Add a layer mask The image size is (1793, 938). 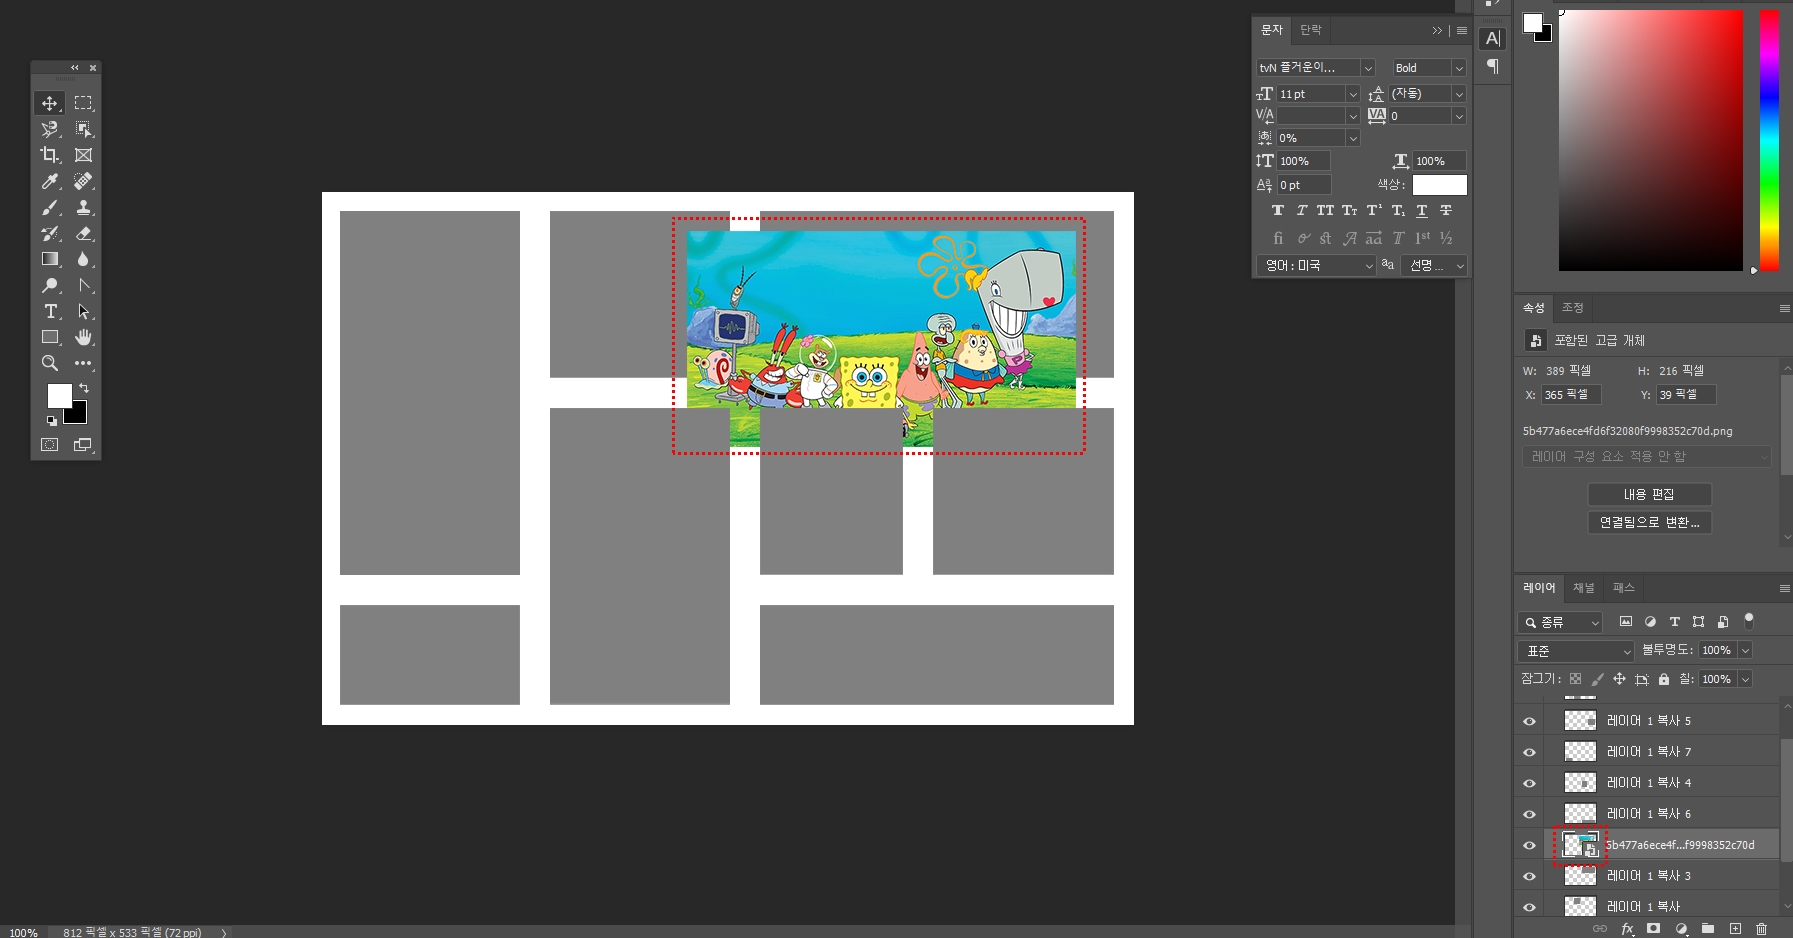coord(1654,929)
